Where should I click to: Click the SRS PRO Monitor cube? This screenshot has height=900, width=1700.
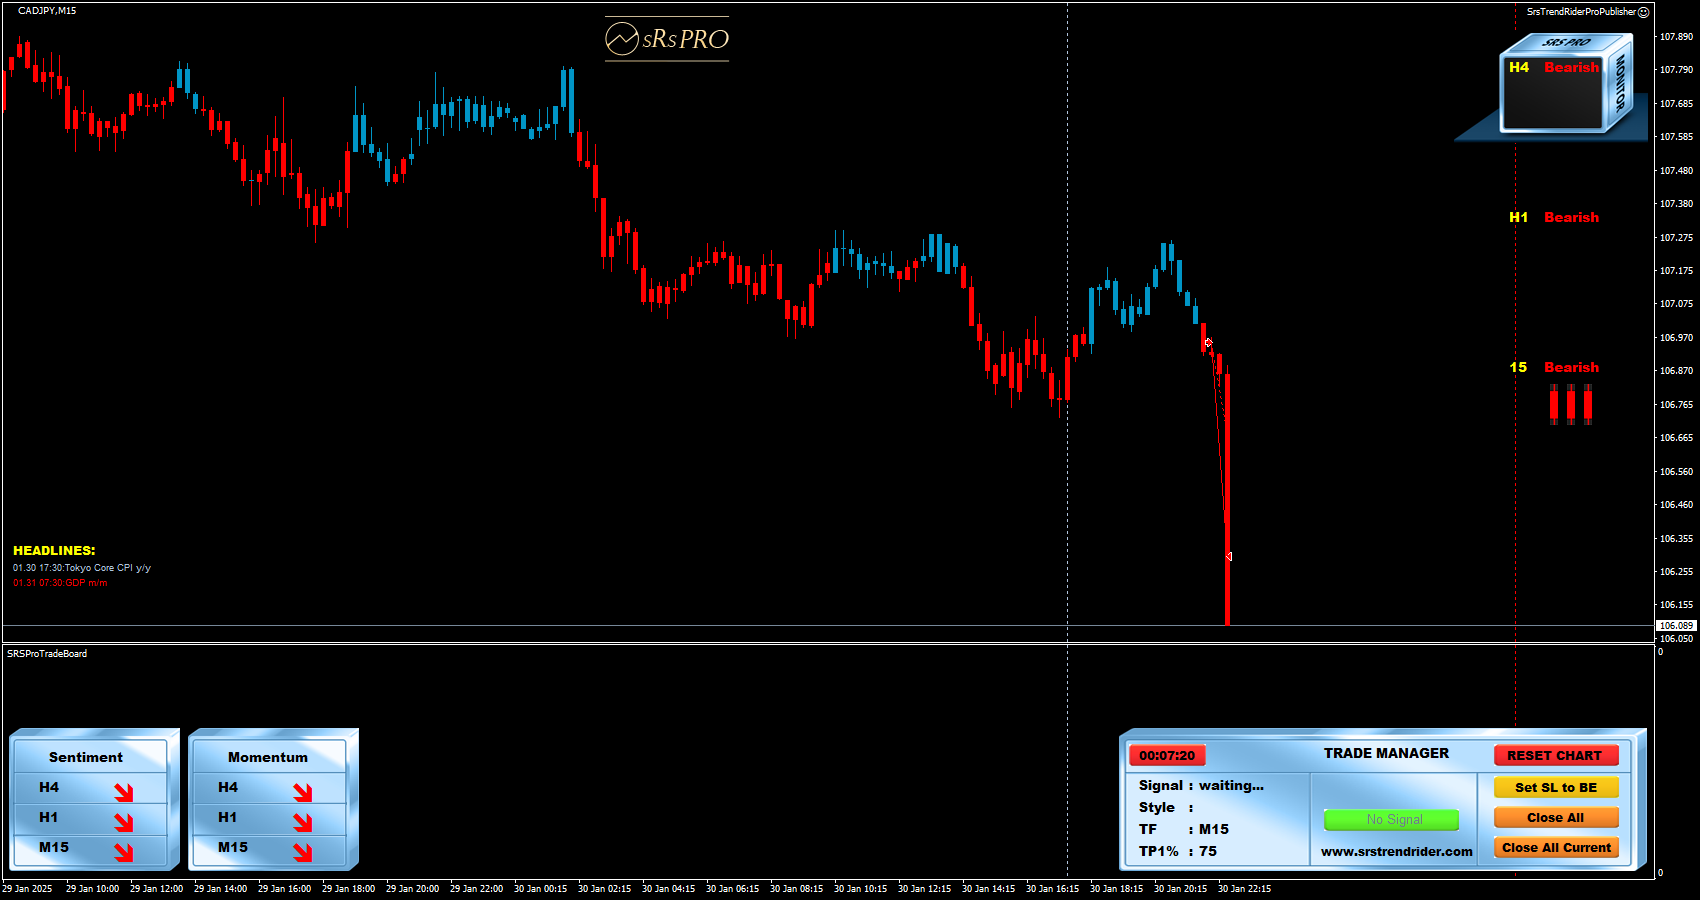click(1565, 85)
